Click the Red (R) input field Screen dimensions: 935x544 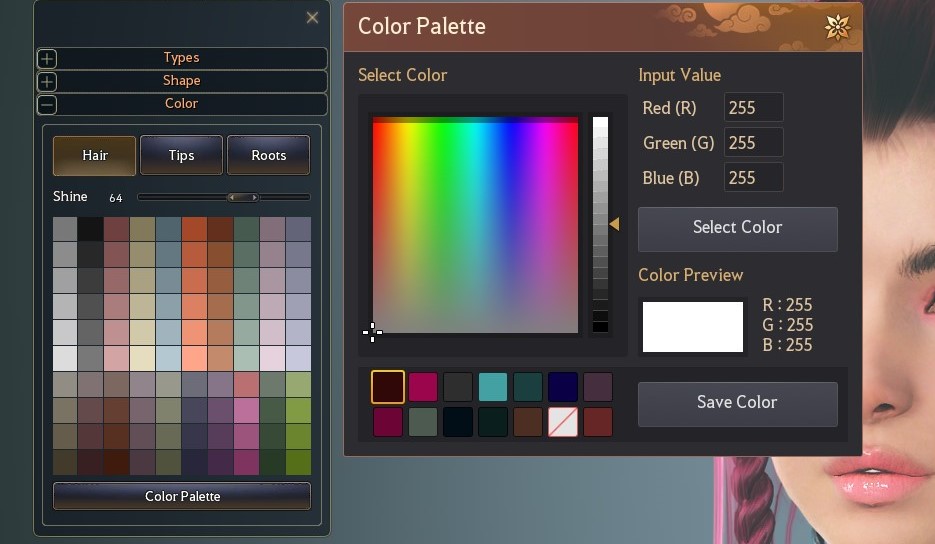click(753, 108)
